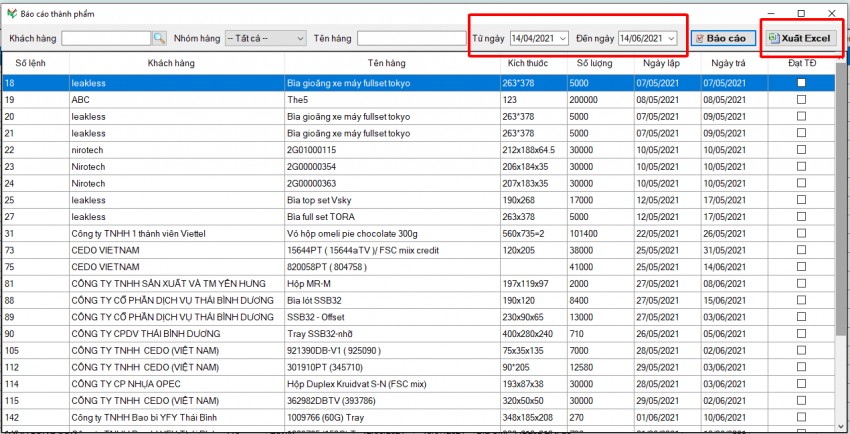Toggle Đạt TĐ checkbox for order 105
This screenshot has width=850, height=434.
(800, 350)
